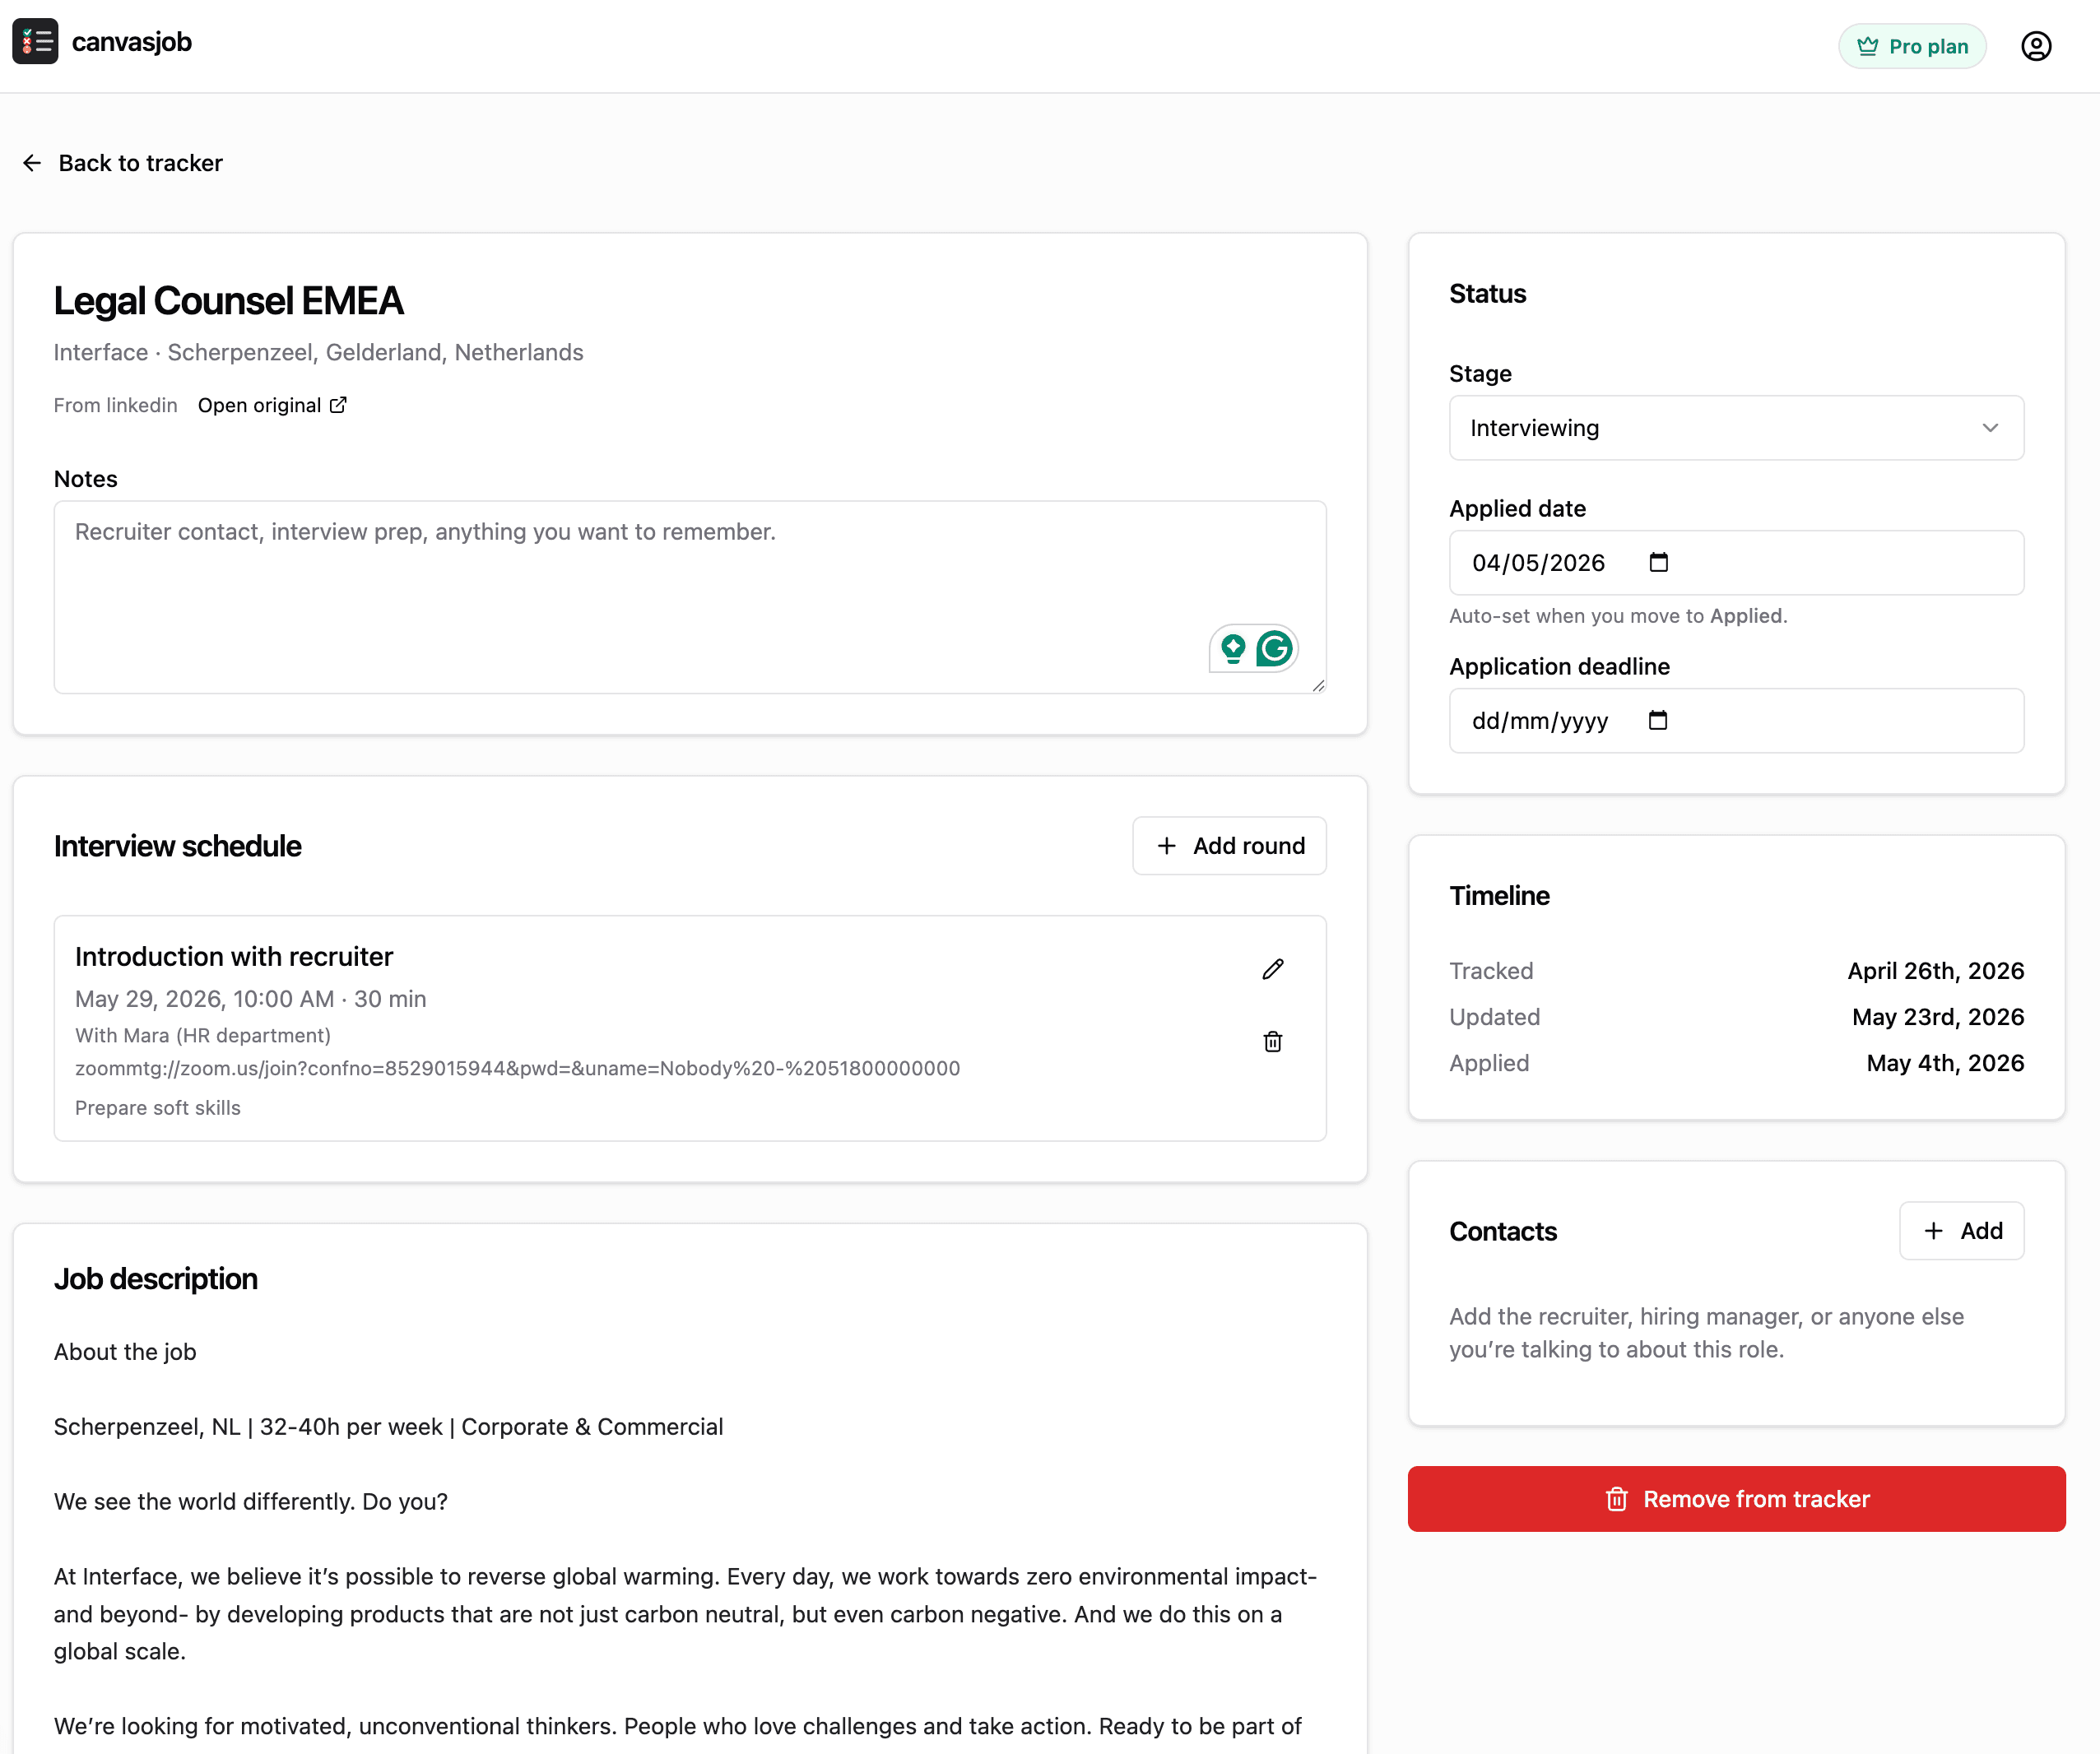Viewport: 2100px width, 1754px height.
Task: Click the canvasjob logo icon
Action: click(35, 42)
